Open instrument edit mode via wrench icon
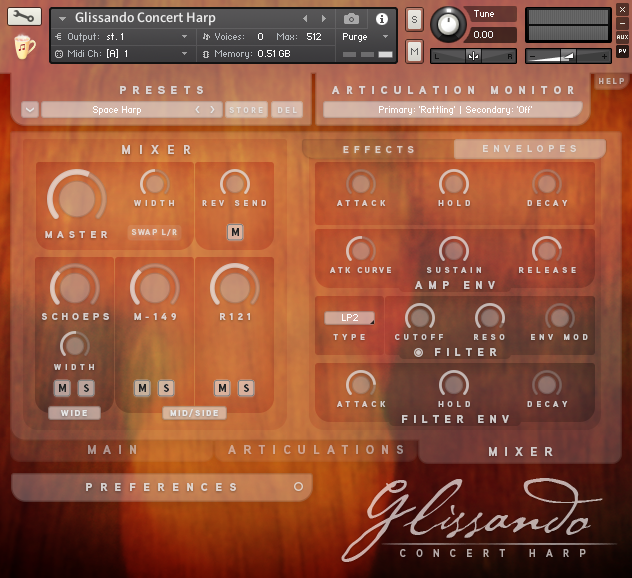This screenshot has width=632, height=578. pyautogui.click(x=24, y=17)
